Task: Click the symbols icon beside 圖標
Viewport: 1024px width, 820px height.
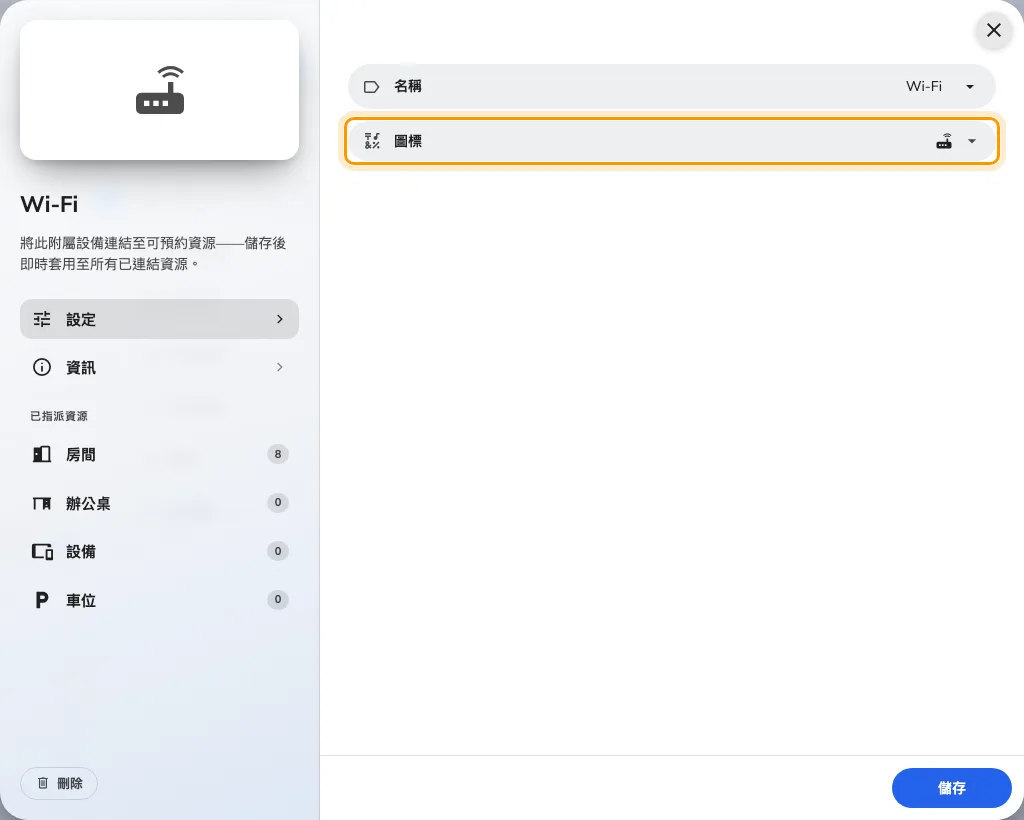Action: (x=372, y=141)
